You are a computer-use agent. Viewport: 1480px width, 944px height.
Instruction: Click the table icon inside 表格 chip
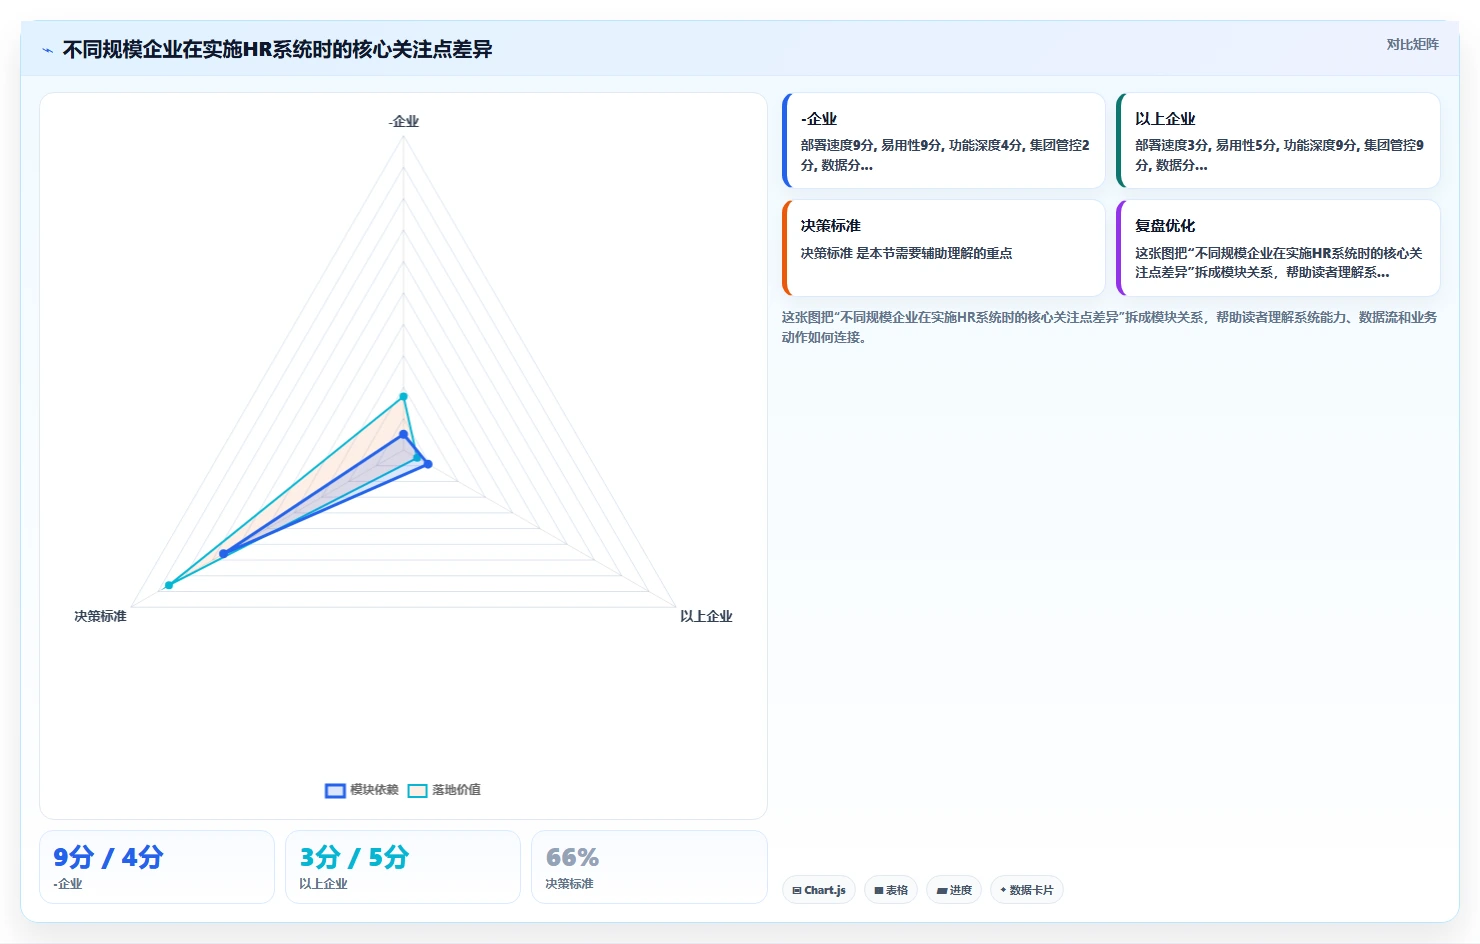click(879, 890)
